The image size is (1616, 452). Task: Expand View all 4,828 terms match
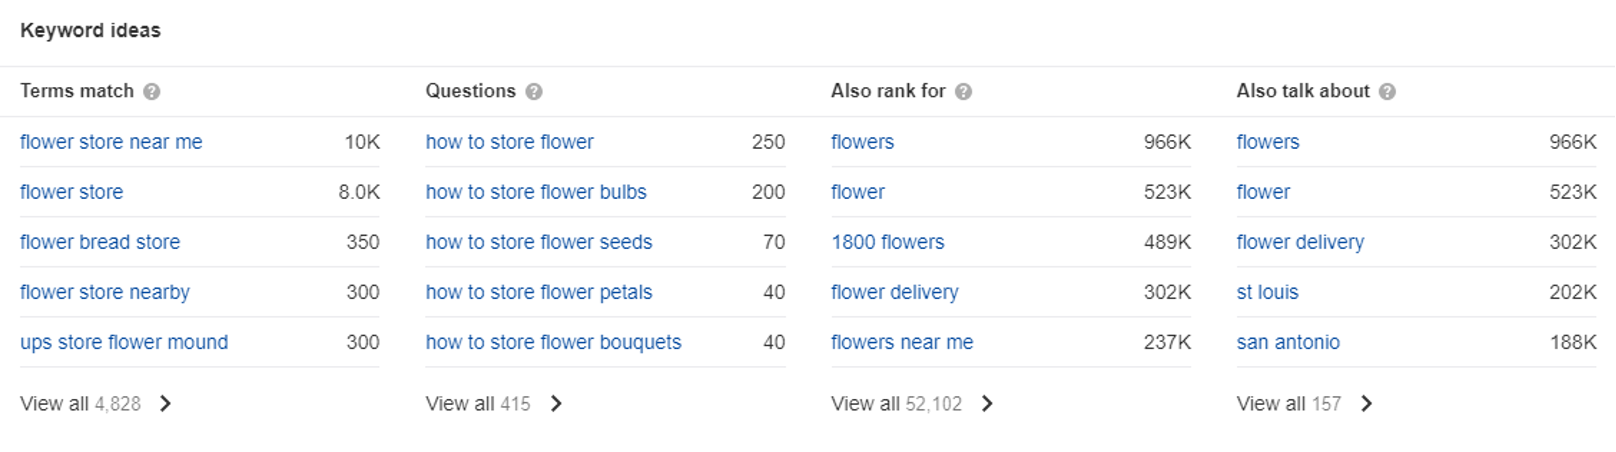pyautogui.click(x=96, y=404)
